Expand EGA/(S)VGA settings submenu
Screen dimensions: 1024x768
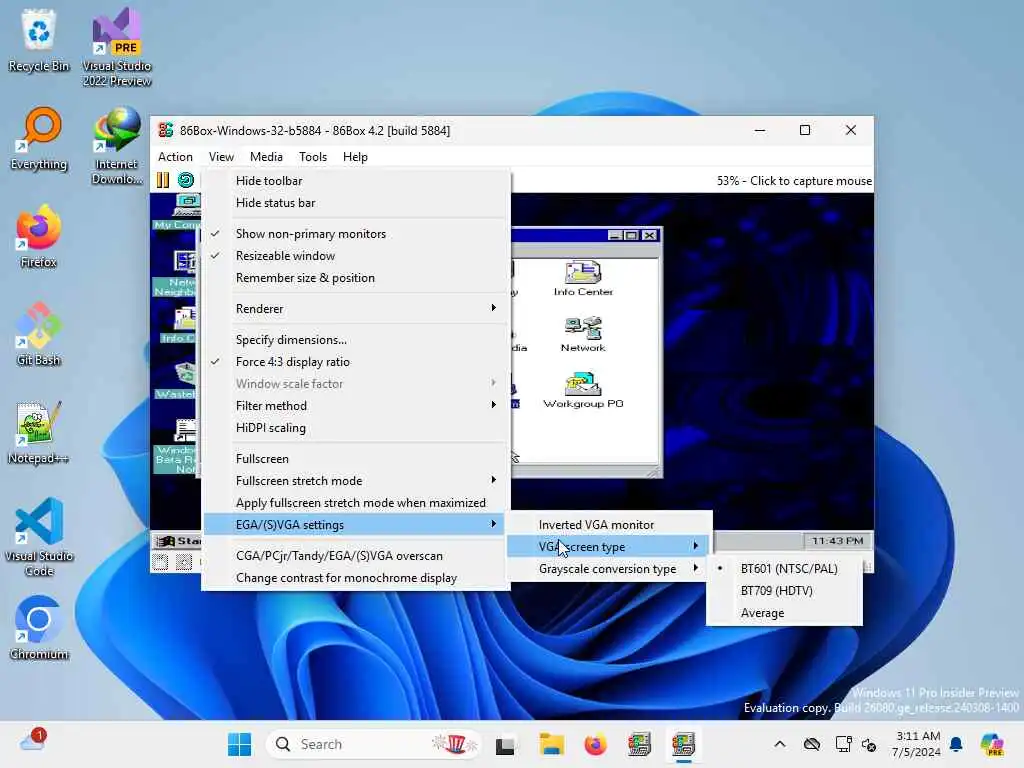pyautogui.click(x=356, y=524)
